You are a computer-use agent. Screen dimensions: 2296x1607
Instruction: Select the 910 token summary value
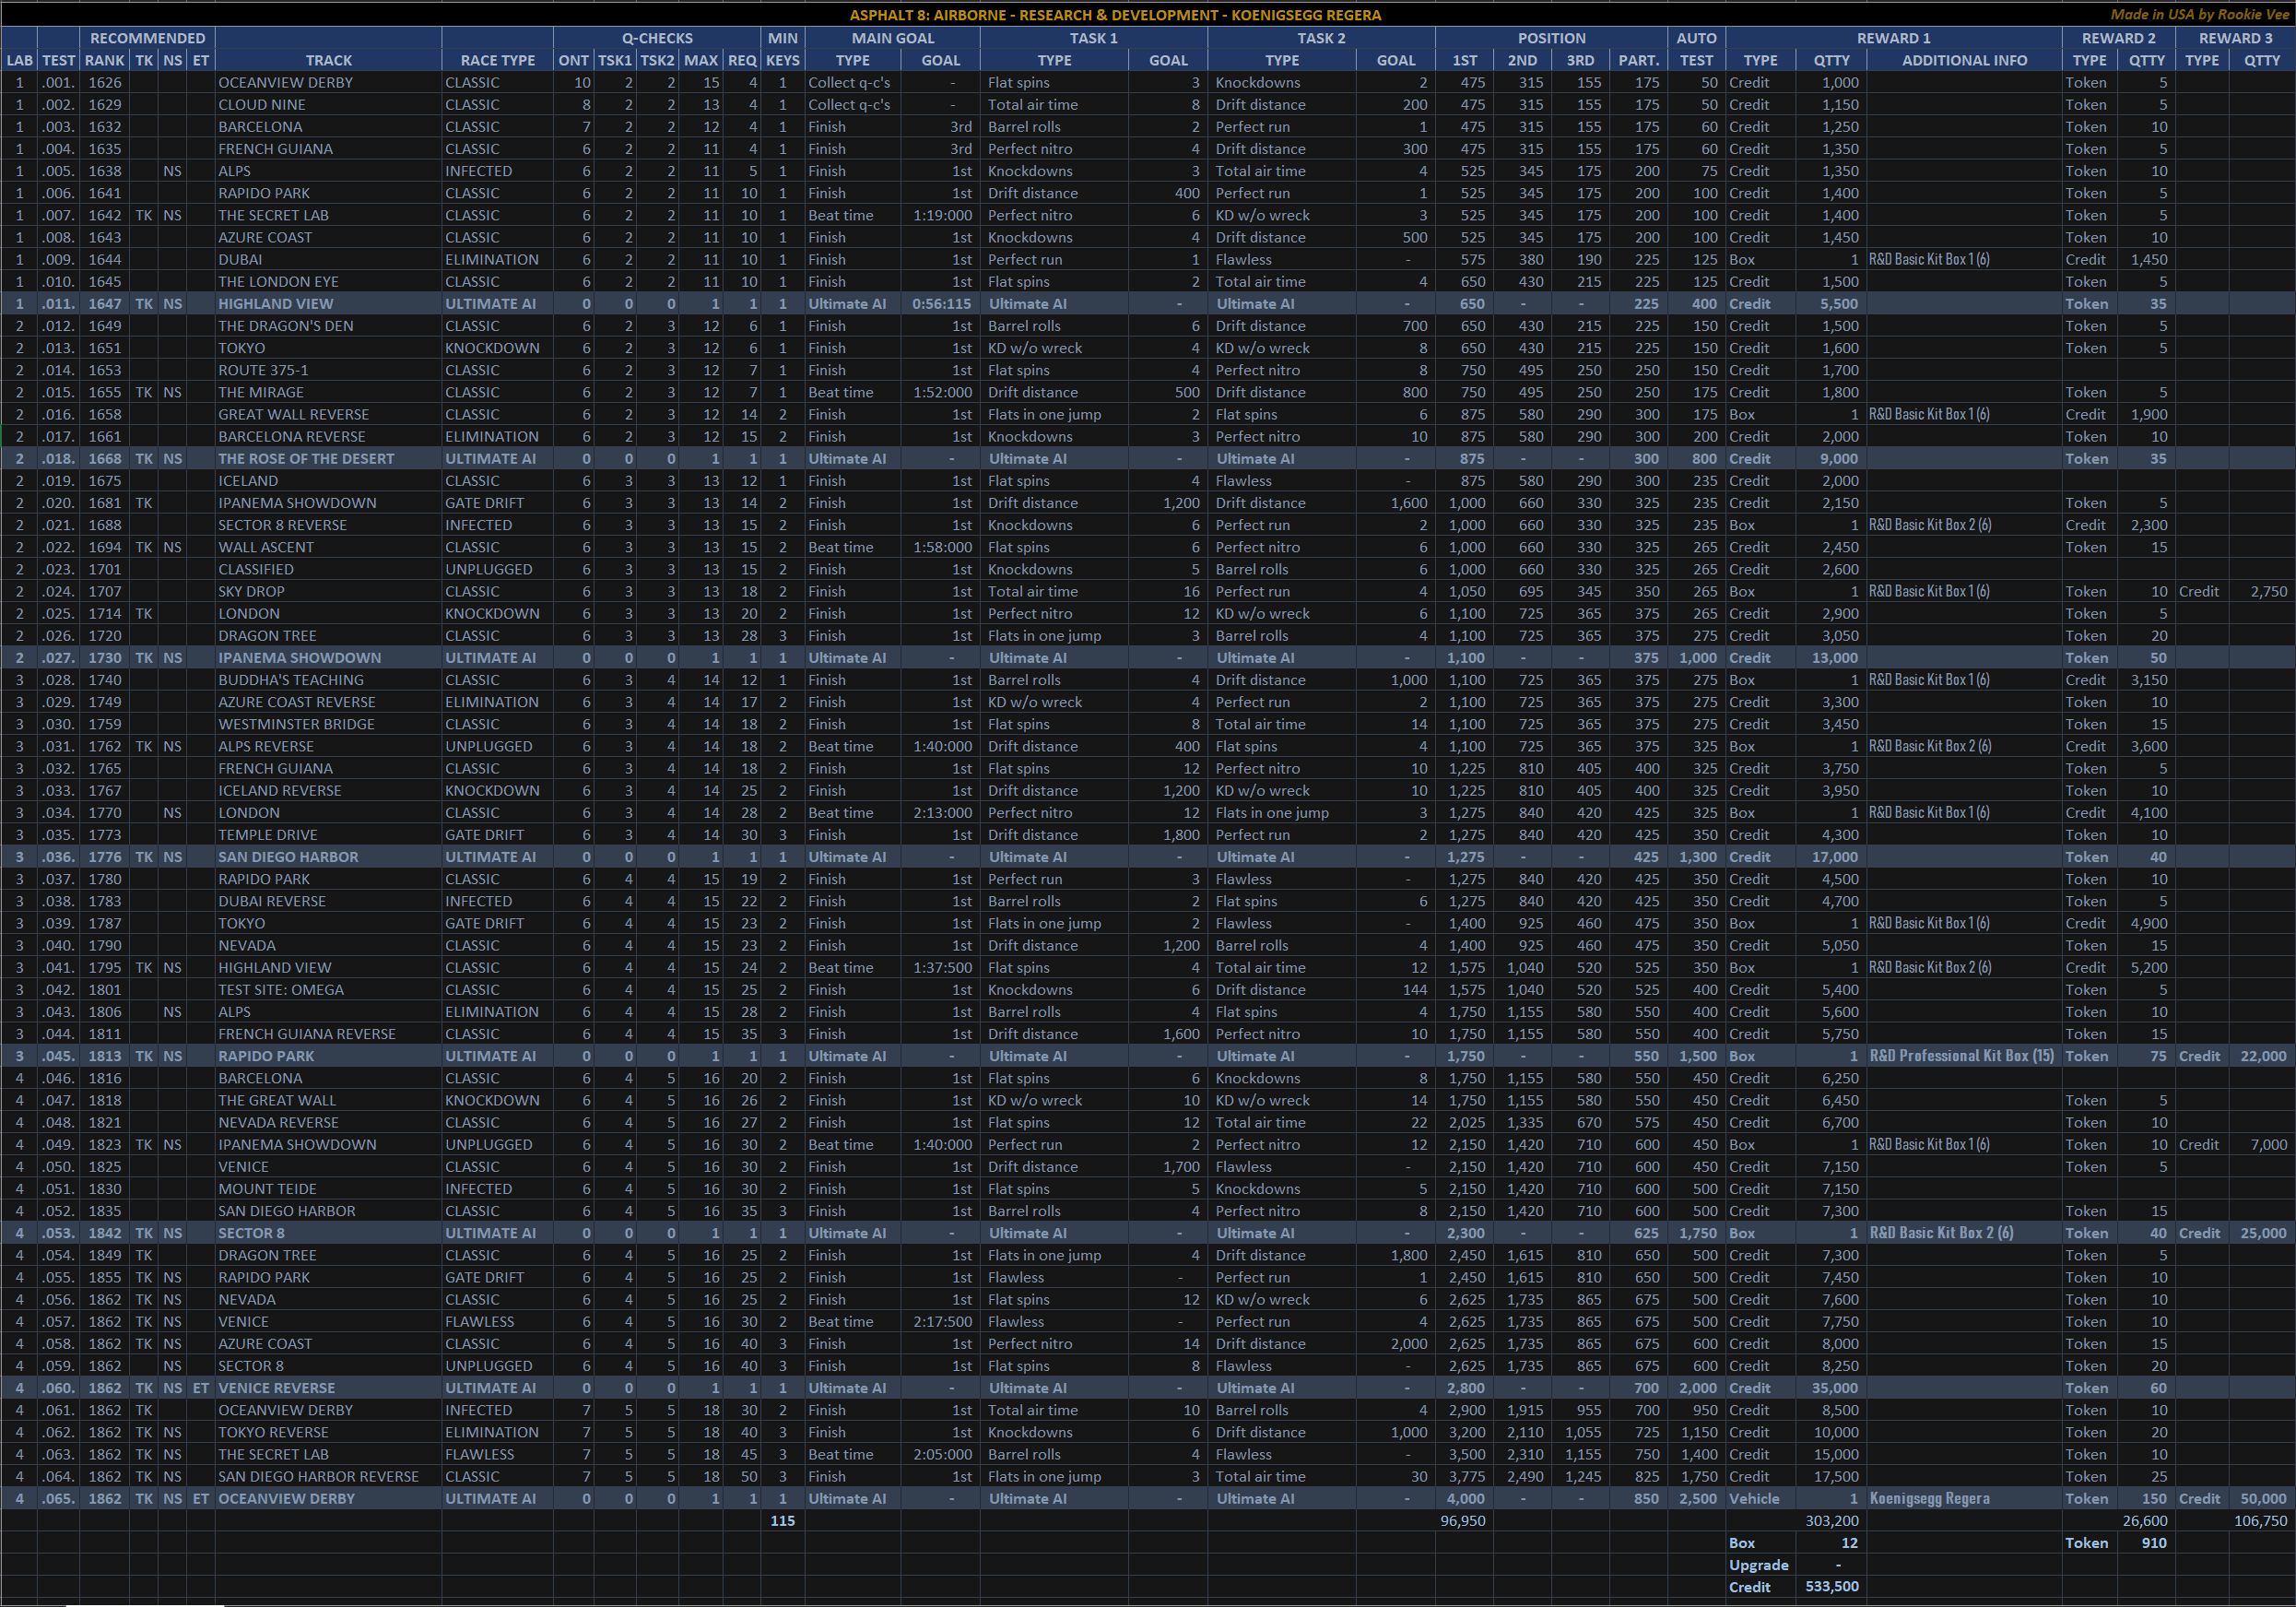tap(2146, 1543)
